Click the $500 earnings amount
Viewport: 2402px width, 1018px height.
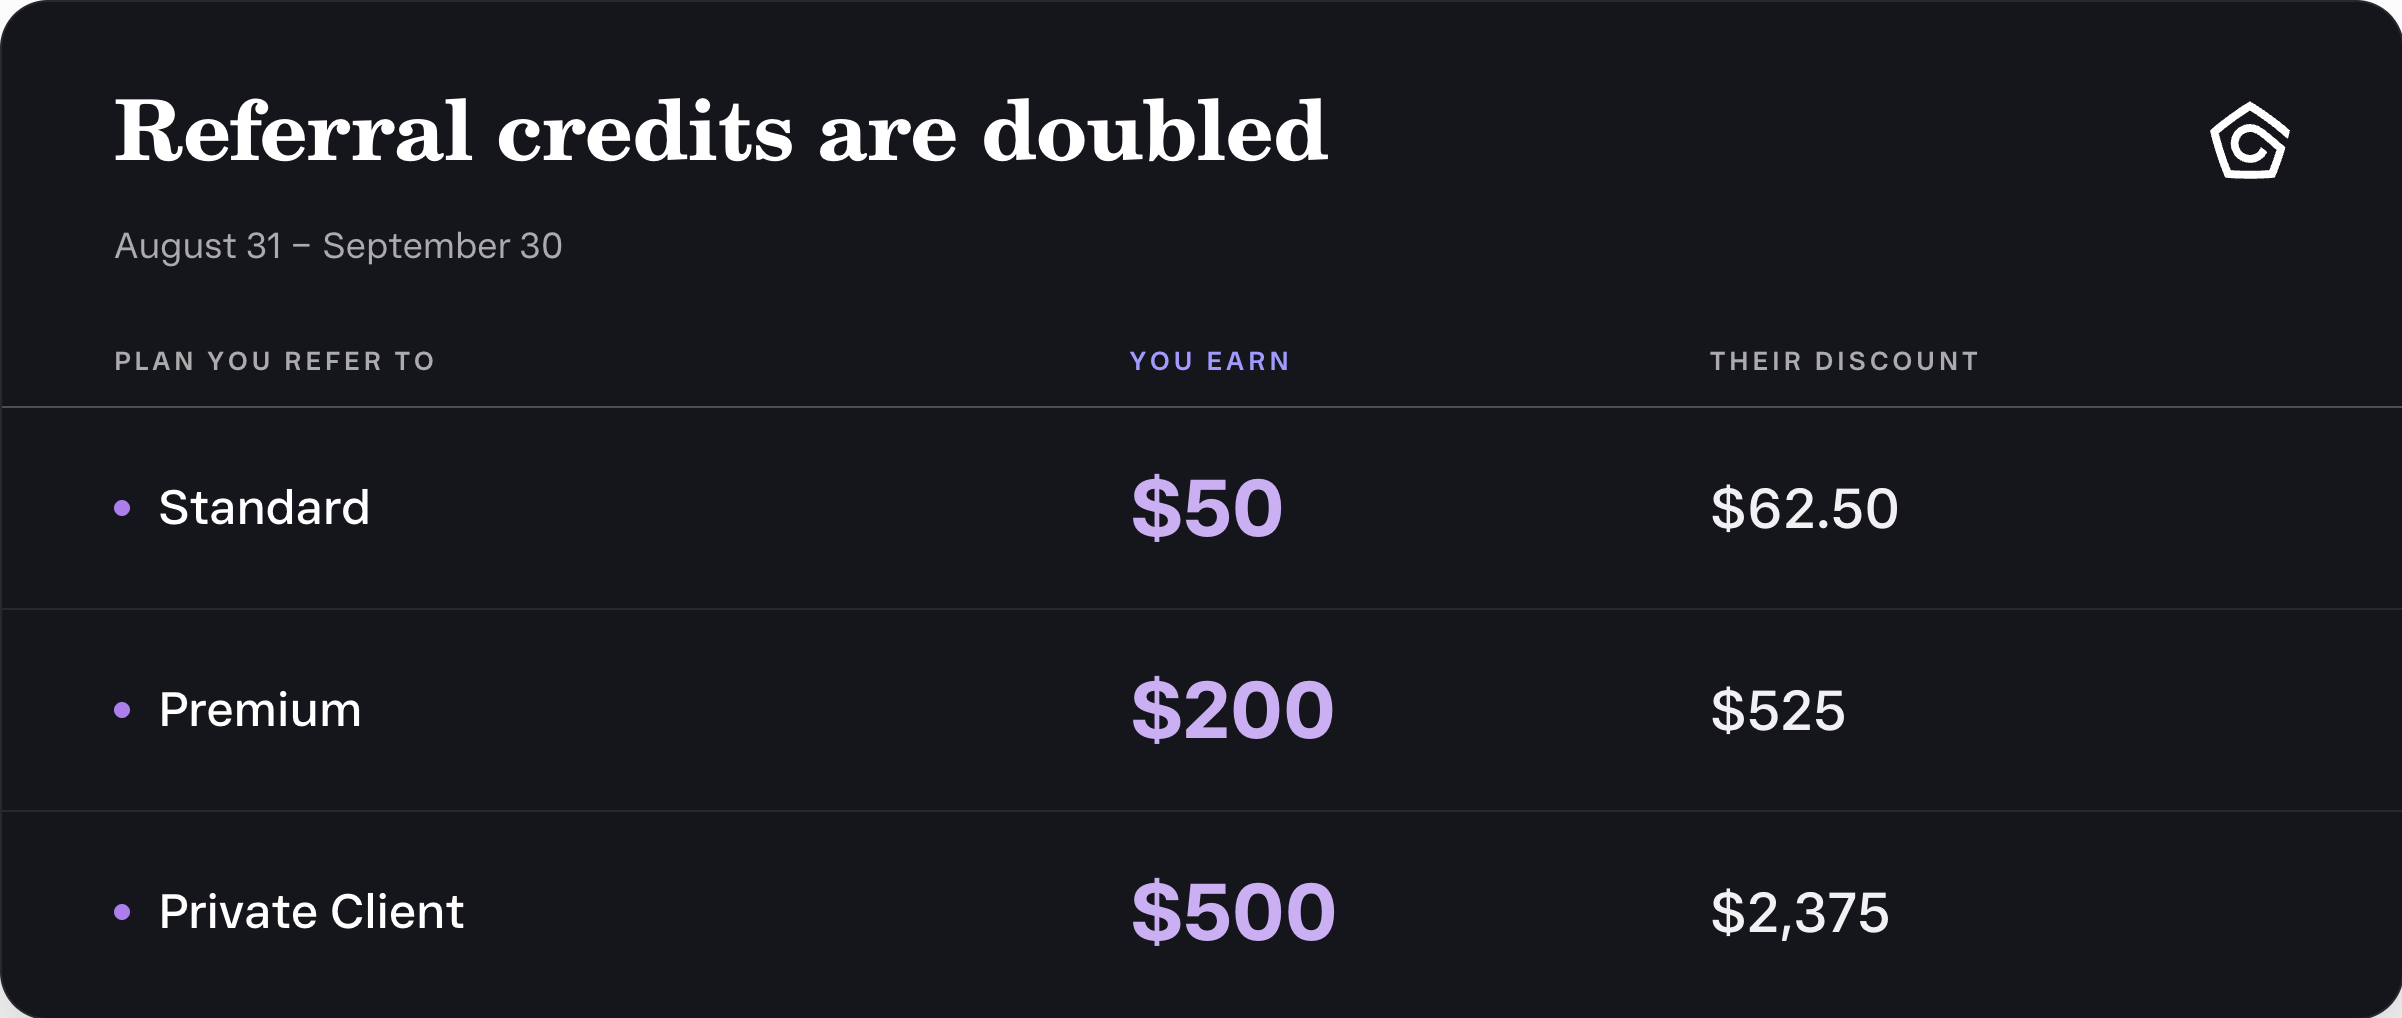pyautogui.click(x=1234, y=912)
